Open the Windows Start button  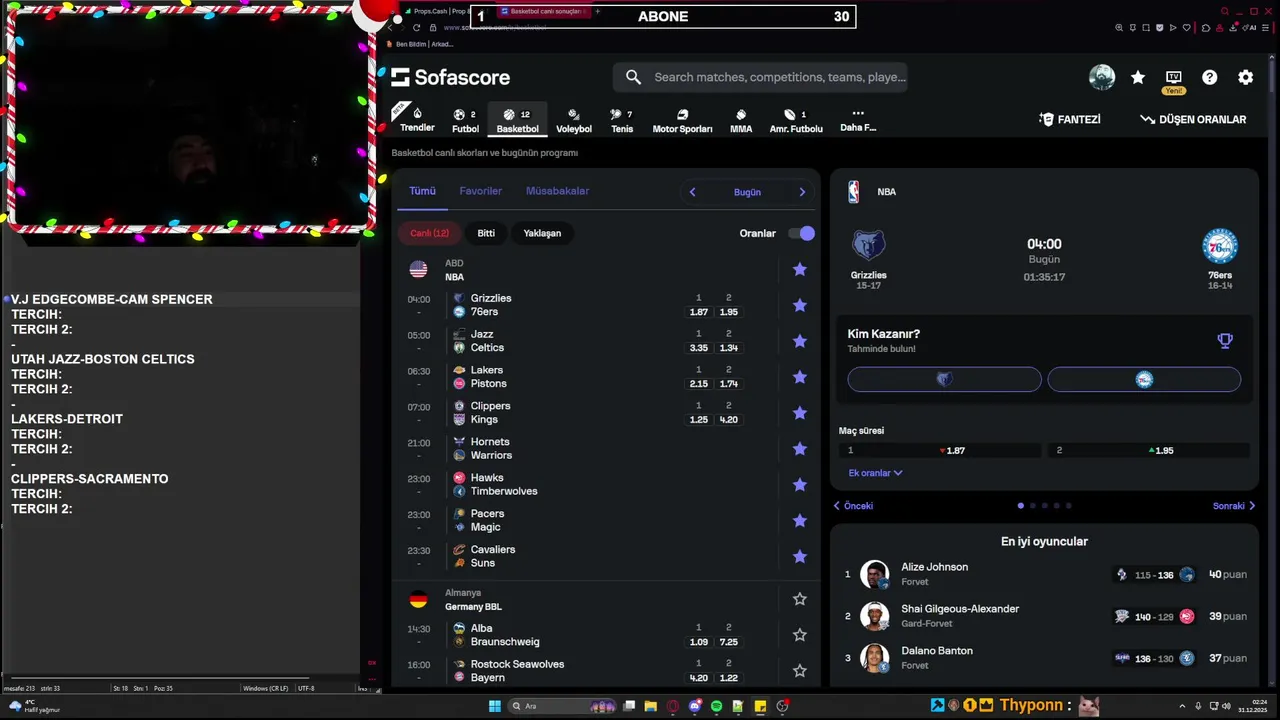pyautogui.click(x=494, y=706)
